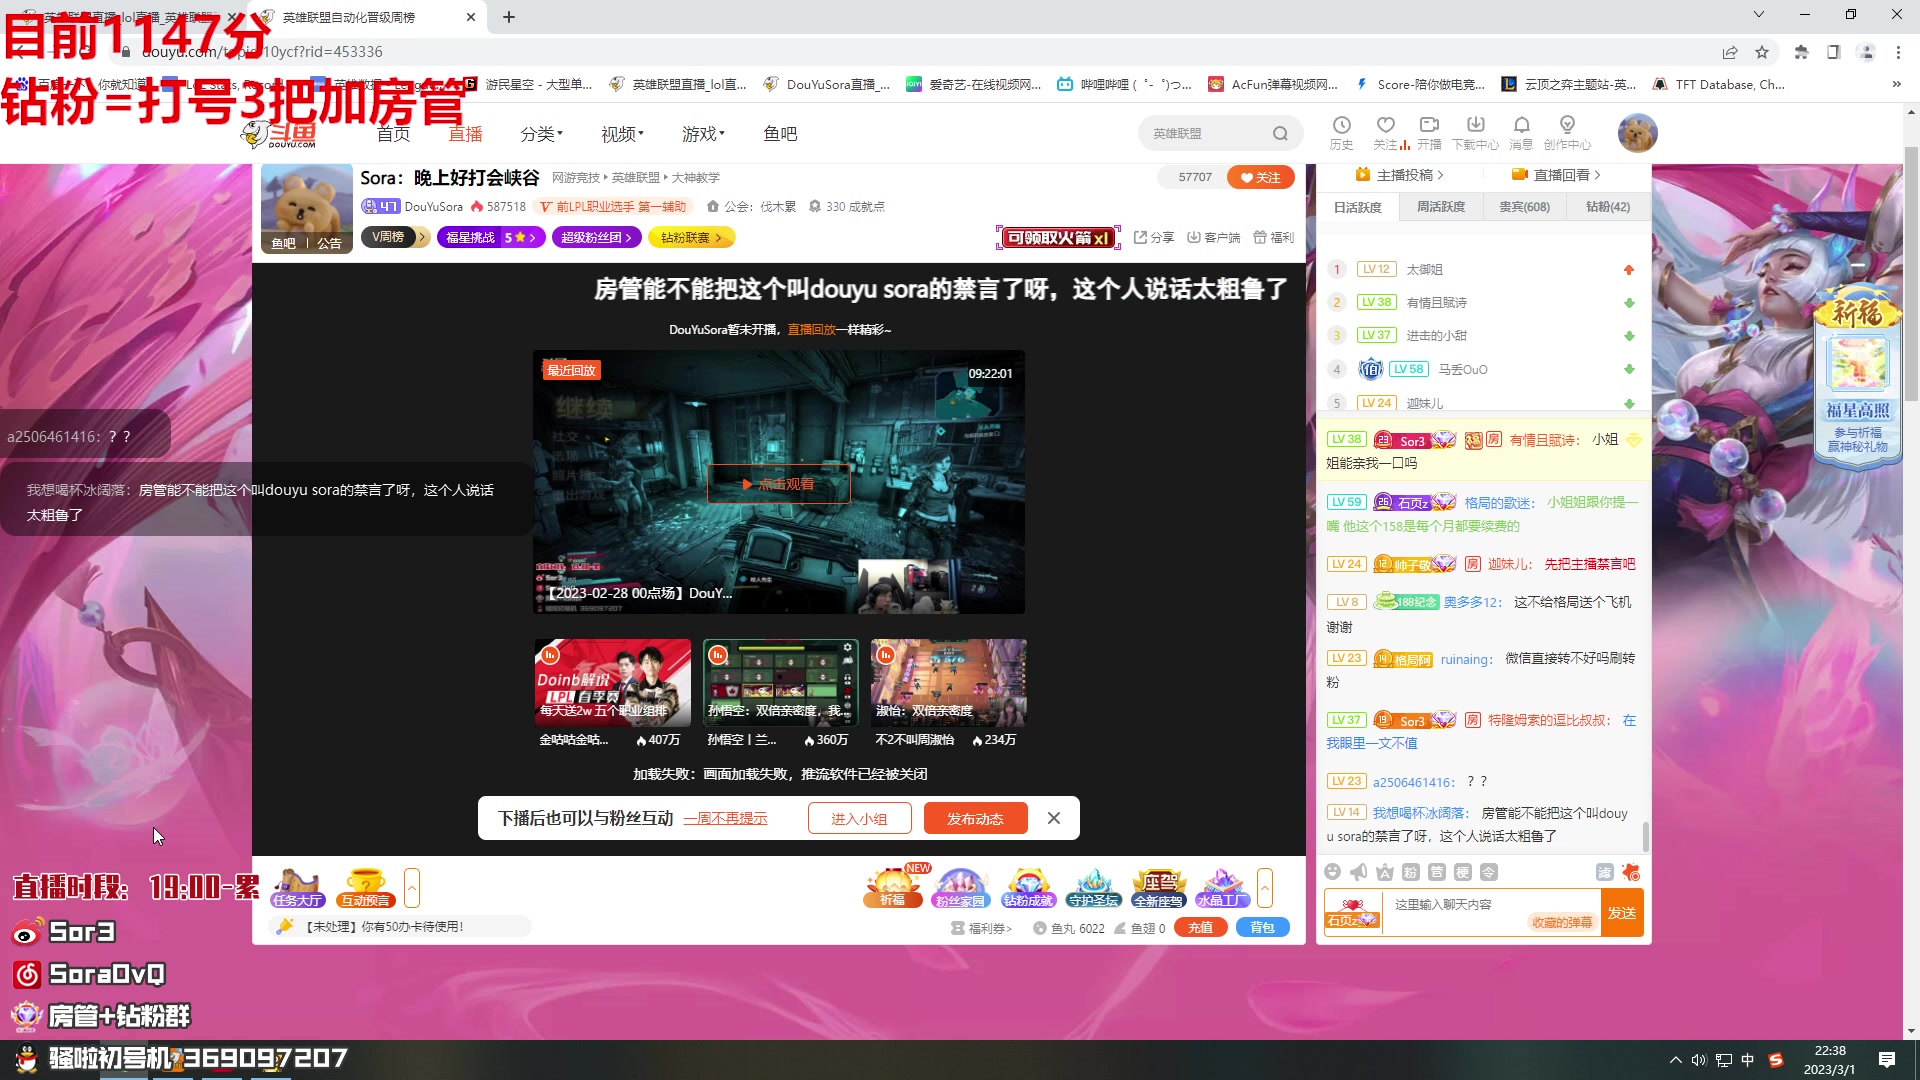Click the 发布动态 button
The width and height of the screenshot is (1920, 1080).
tap(975, 818)
